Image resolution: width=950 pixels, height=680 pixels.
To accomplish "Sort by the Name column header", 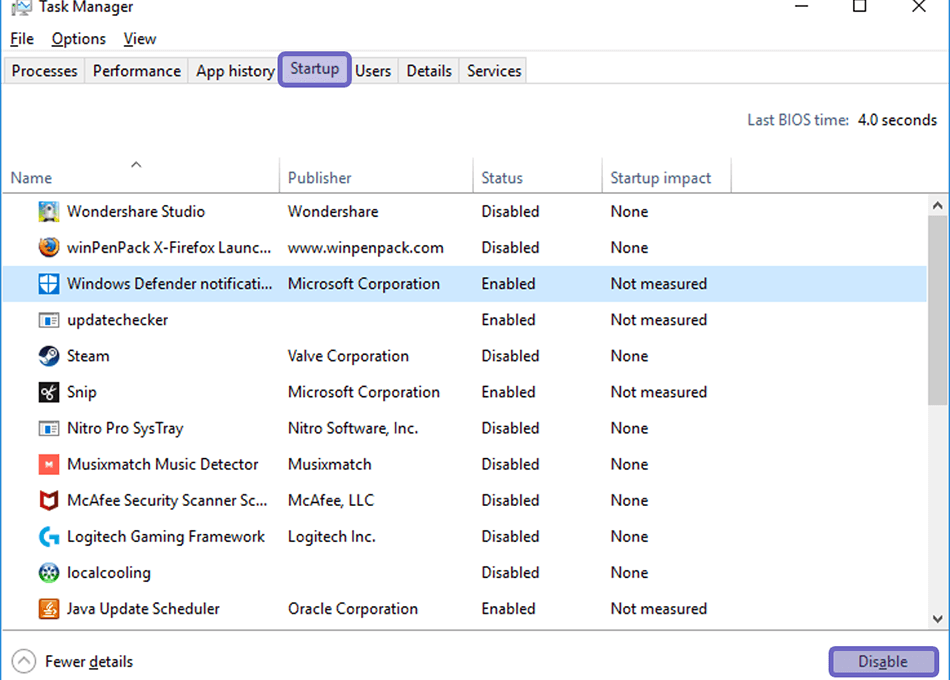I will [141, 175].
